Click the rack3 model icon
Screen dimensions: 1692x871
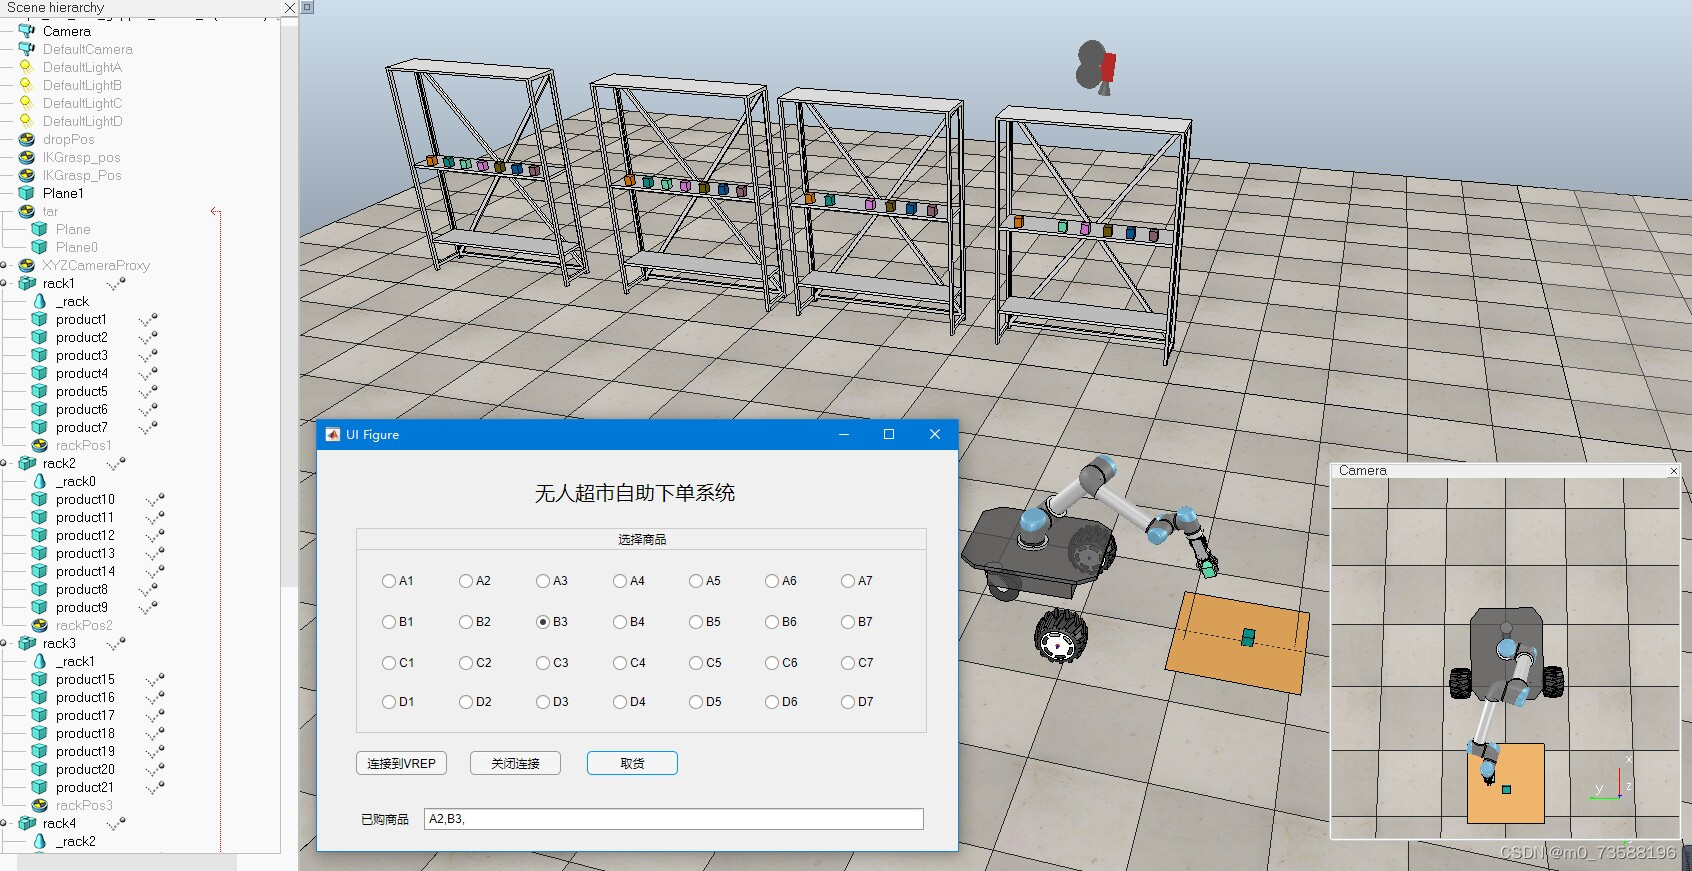point(27,643)
